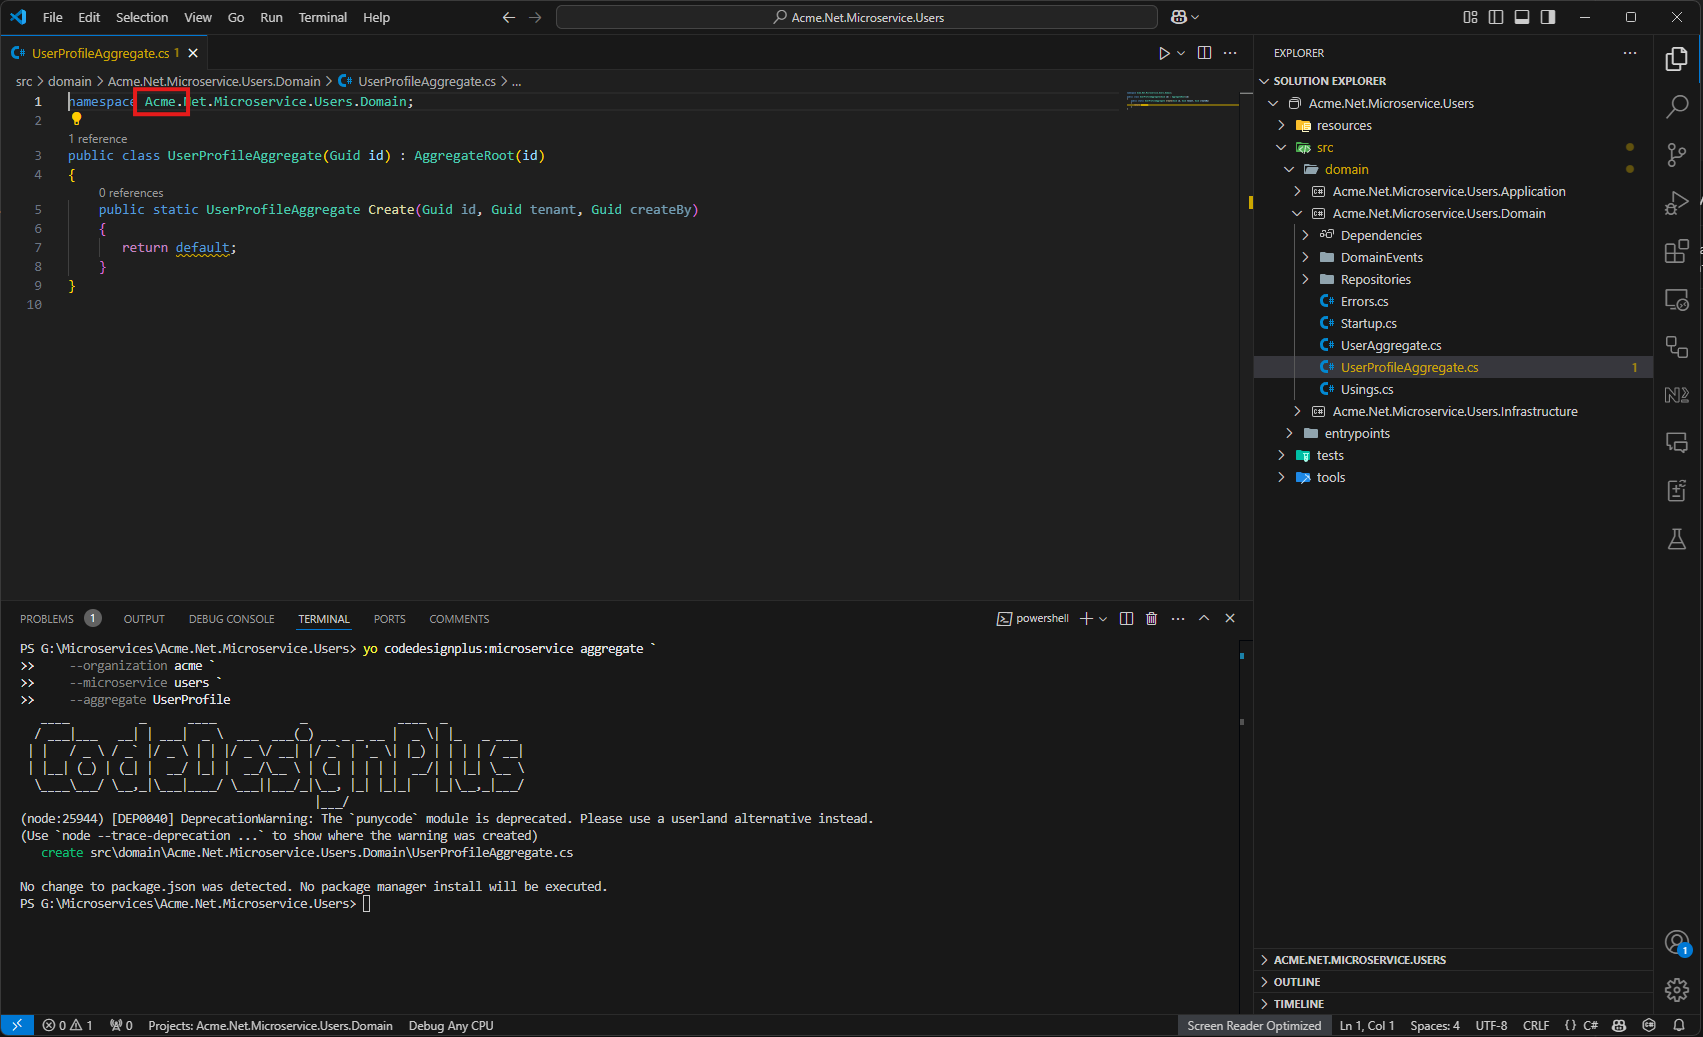Click the '0 references' CodeLens link
1703x1037 pixels.
tap(131, 193)
